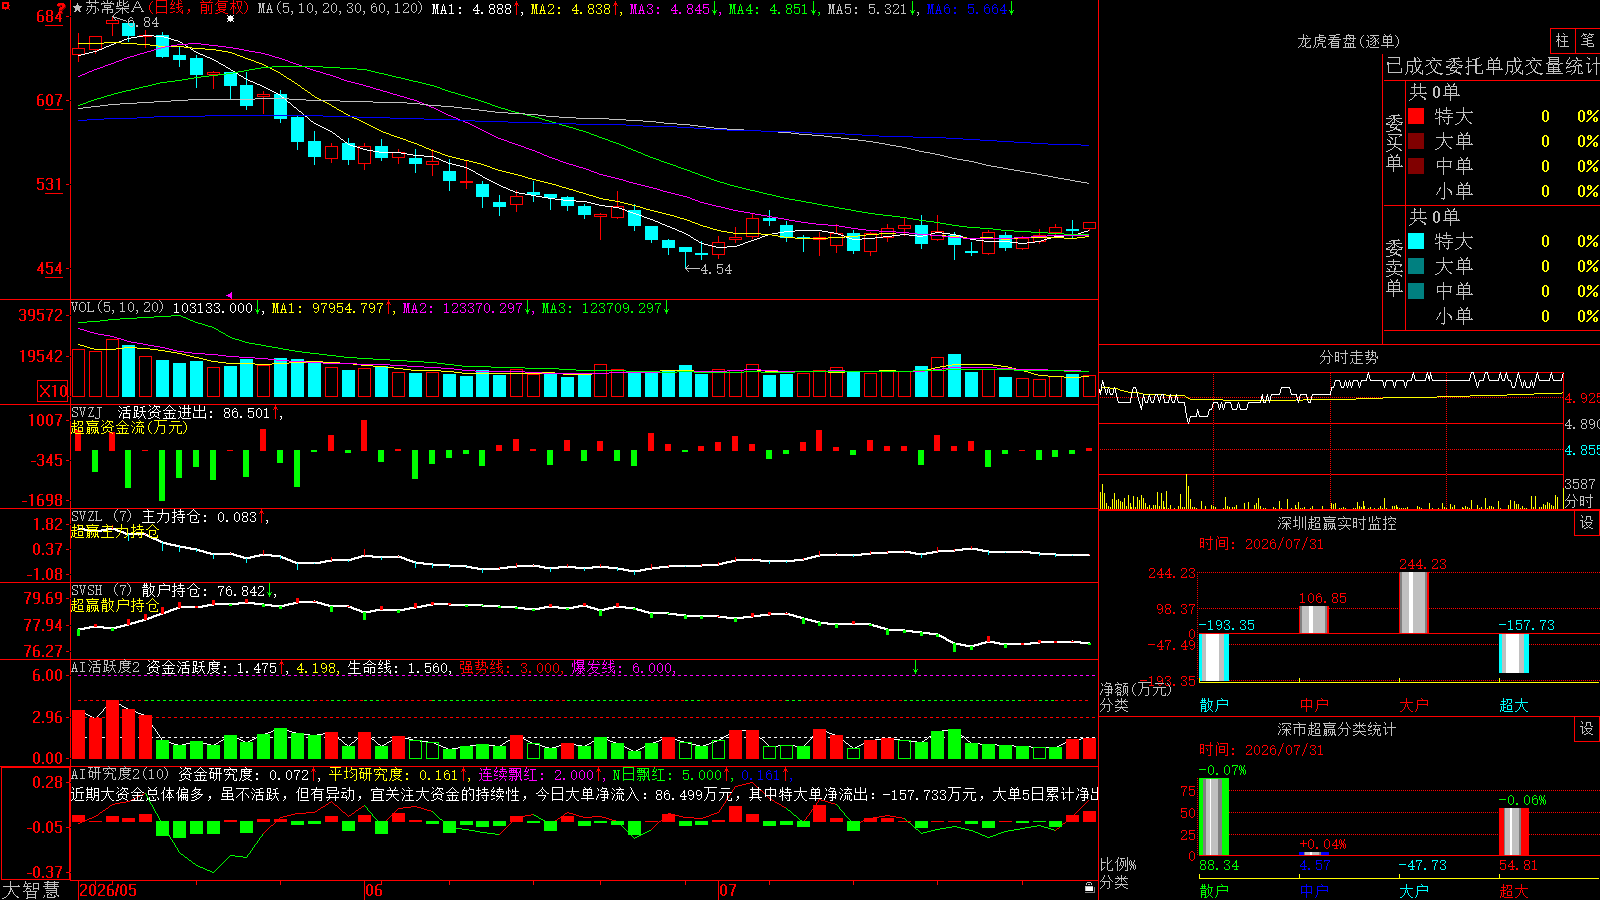Image resolution: width=1600 pixels, height=900 pixels.
Task: Click the 小单 row under 委买单
Action: coord(1503,191)
